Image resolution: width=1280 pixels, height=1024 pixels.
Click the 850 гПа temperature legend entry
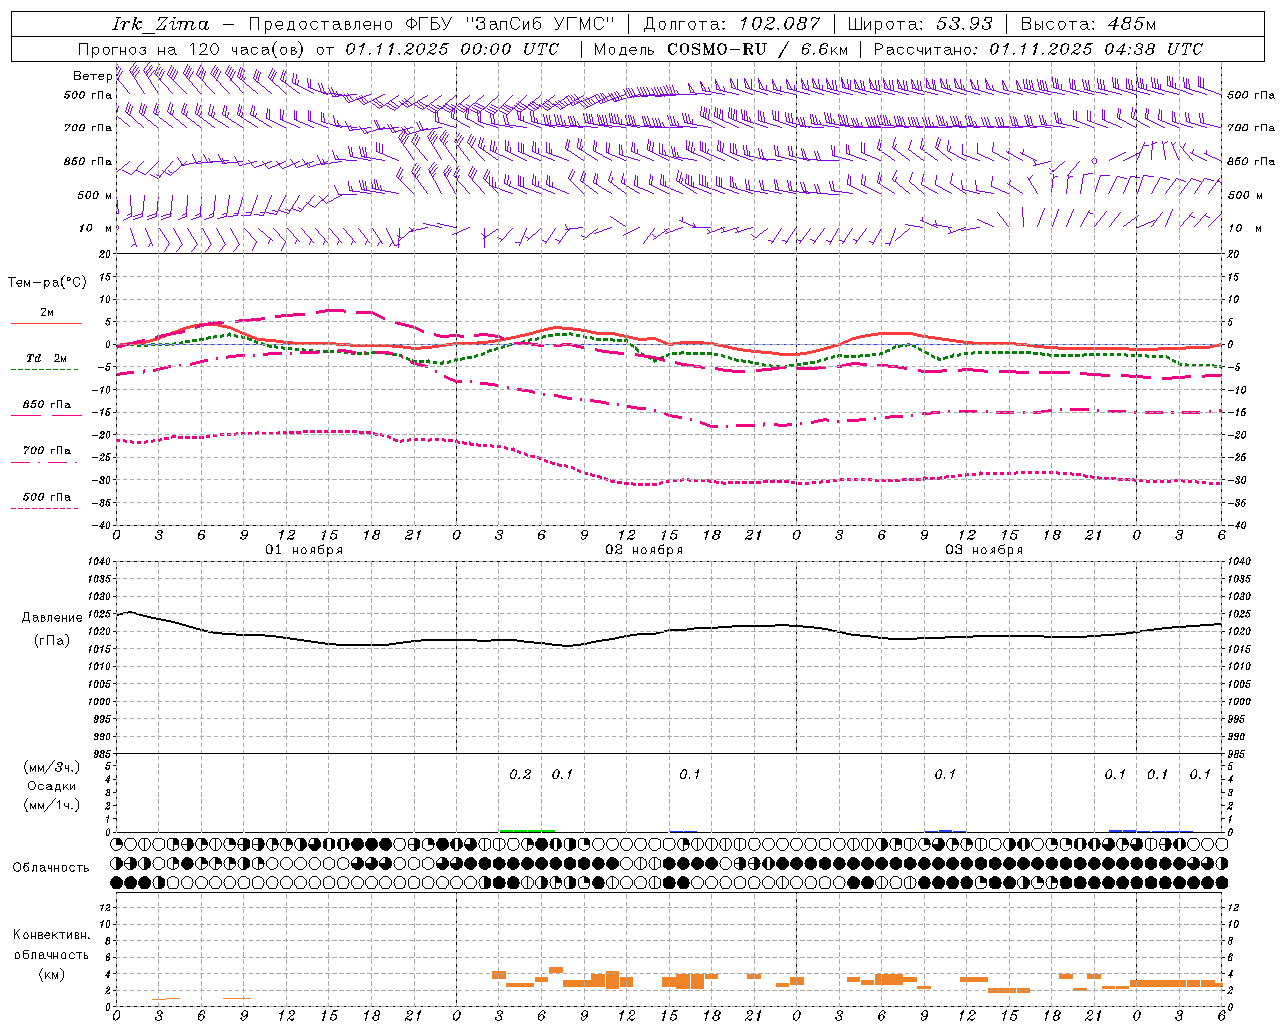click(x=47, y=405)
